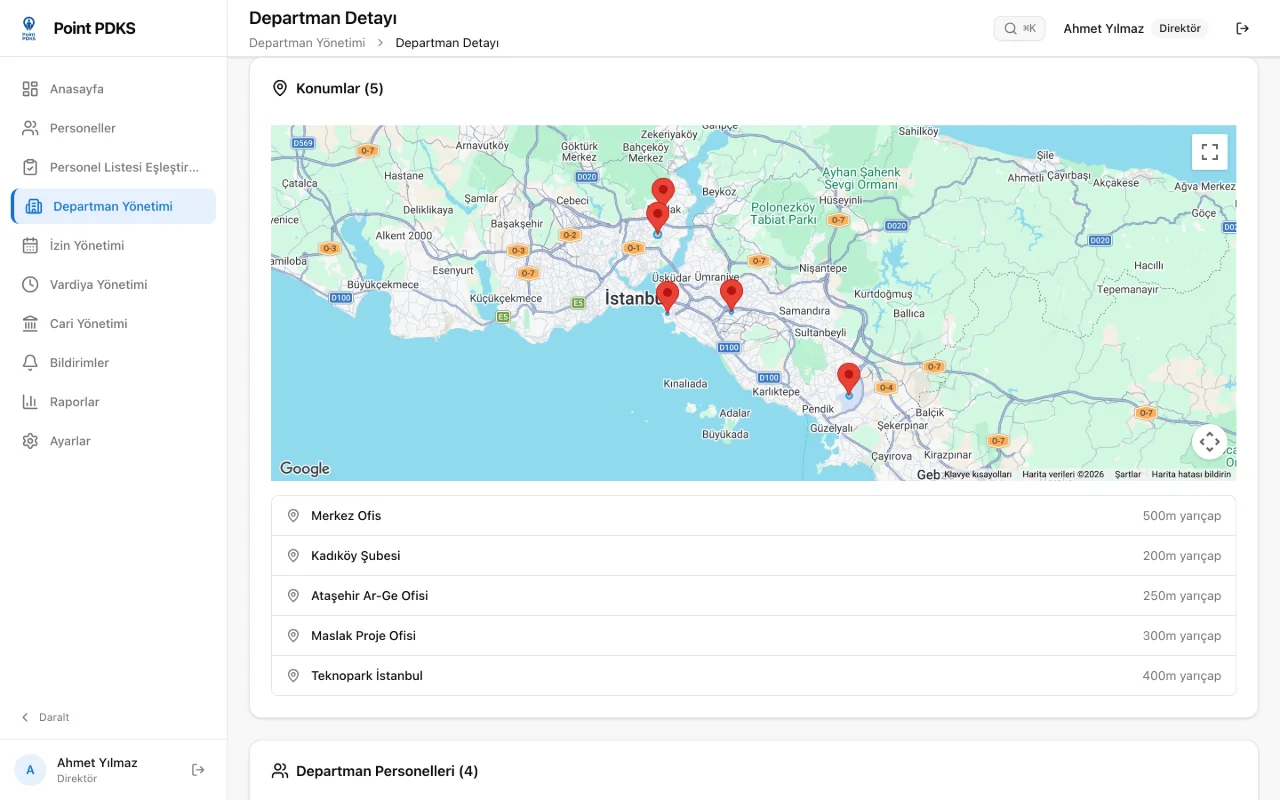
Task: Collapse the sidebar with Daralt
Action: 46,717
